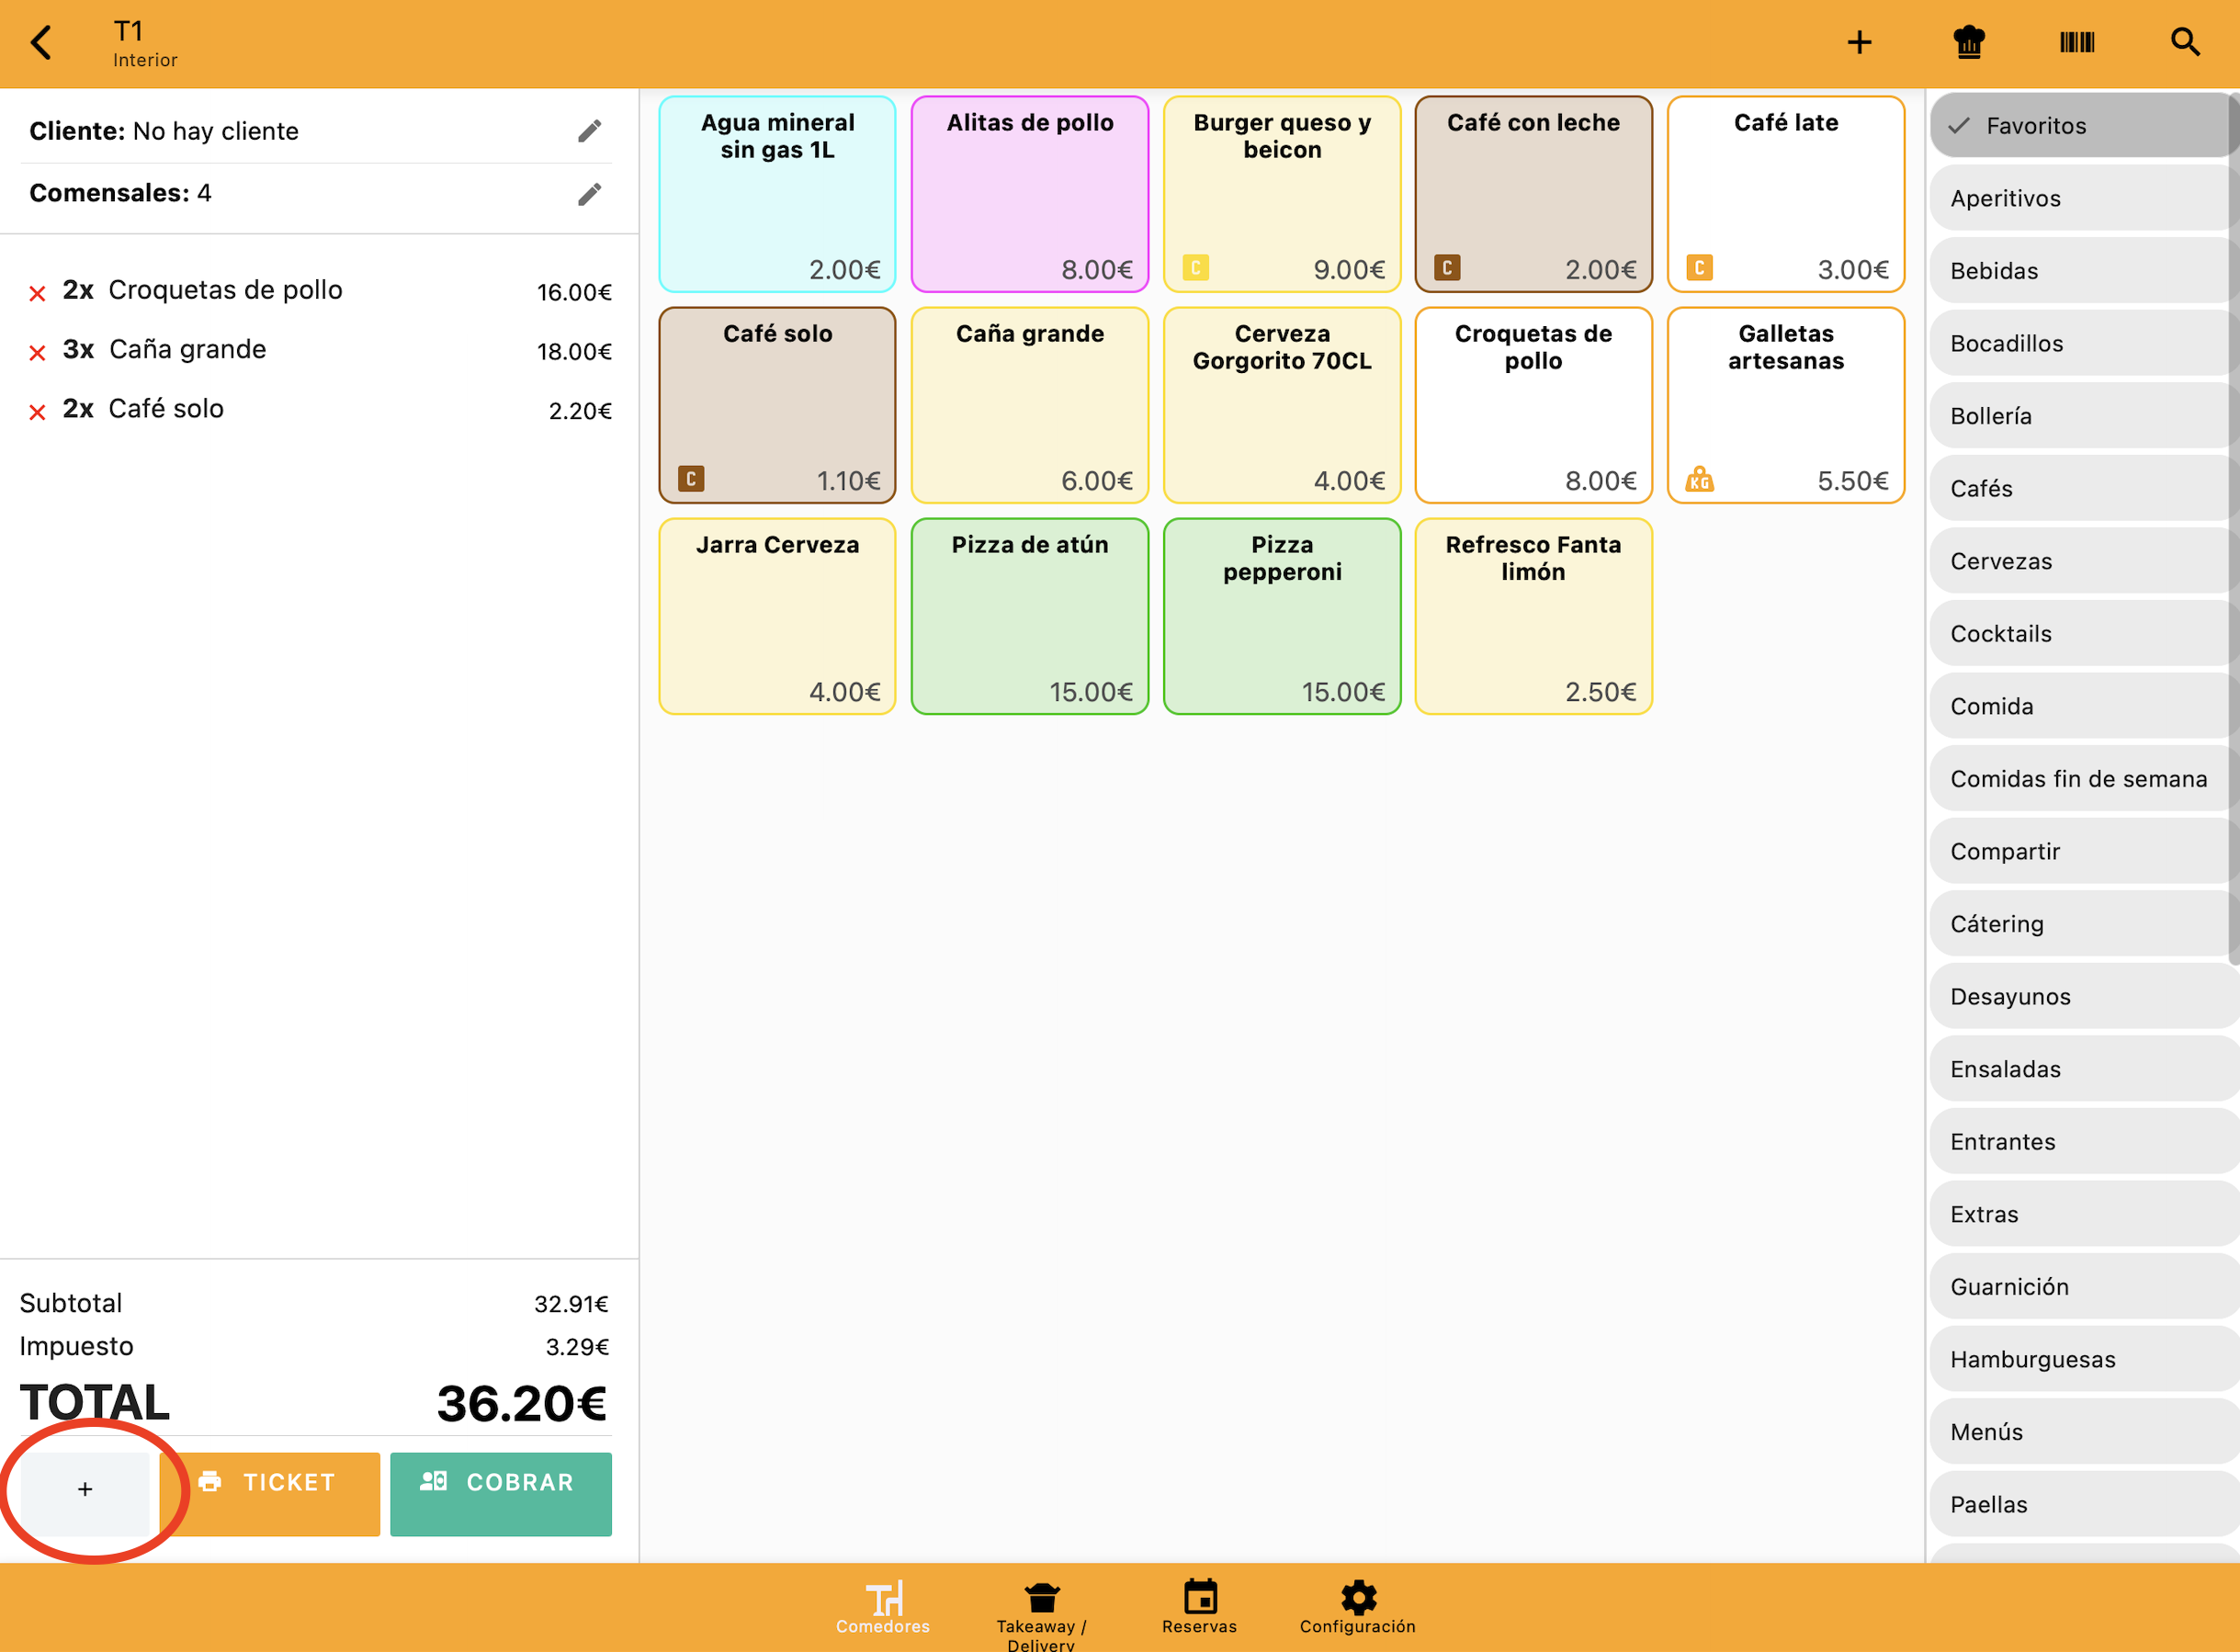Add Pizza pepperoni product to order
Viewport: 2240px width, 1652px height.
tap(1281, 617)
